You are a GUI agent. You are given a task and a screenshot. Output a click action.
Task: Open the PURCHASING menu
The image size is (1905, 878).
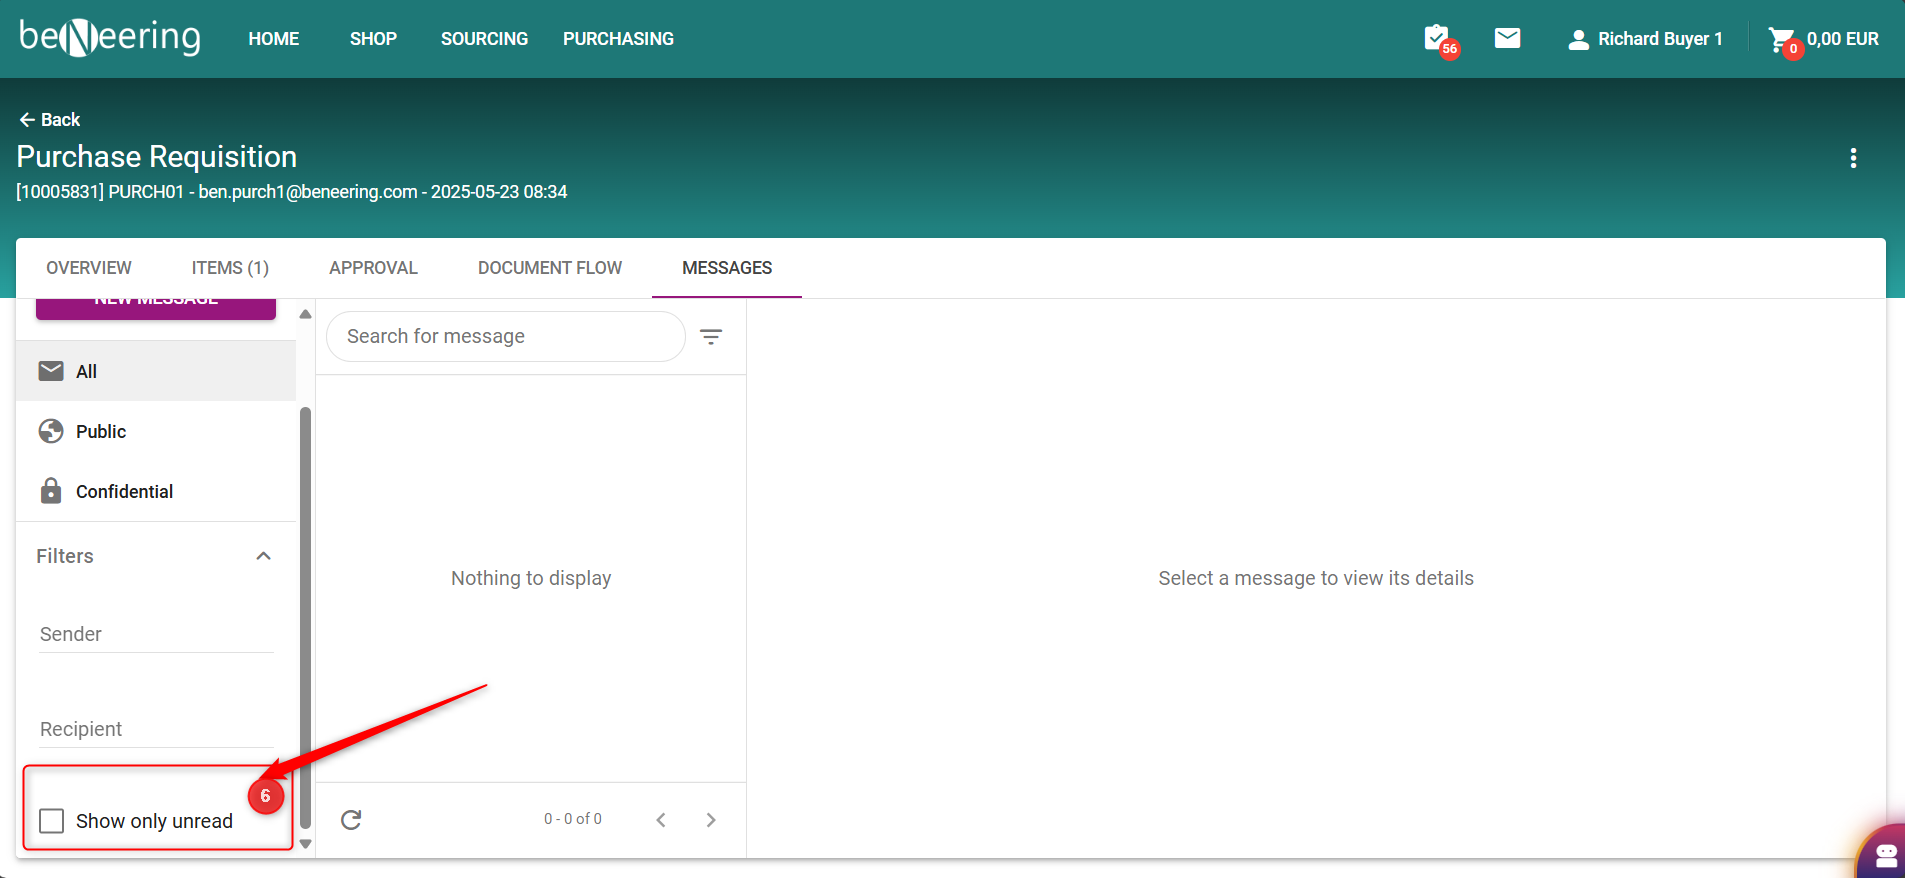[618, 39]
